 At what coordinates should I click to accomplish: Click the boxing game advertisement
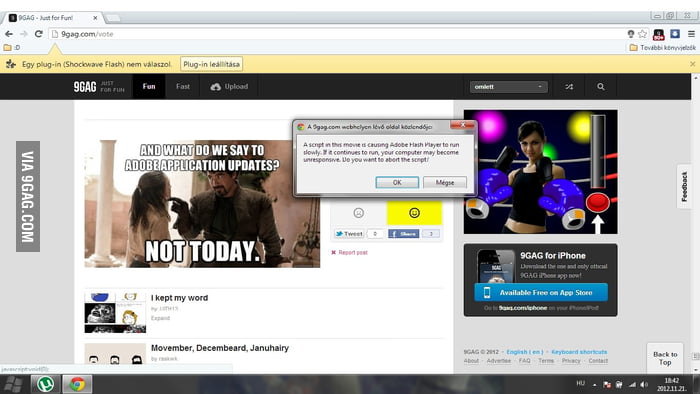point(541,172)
